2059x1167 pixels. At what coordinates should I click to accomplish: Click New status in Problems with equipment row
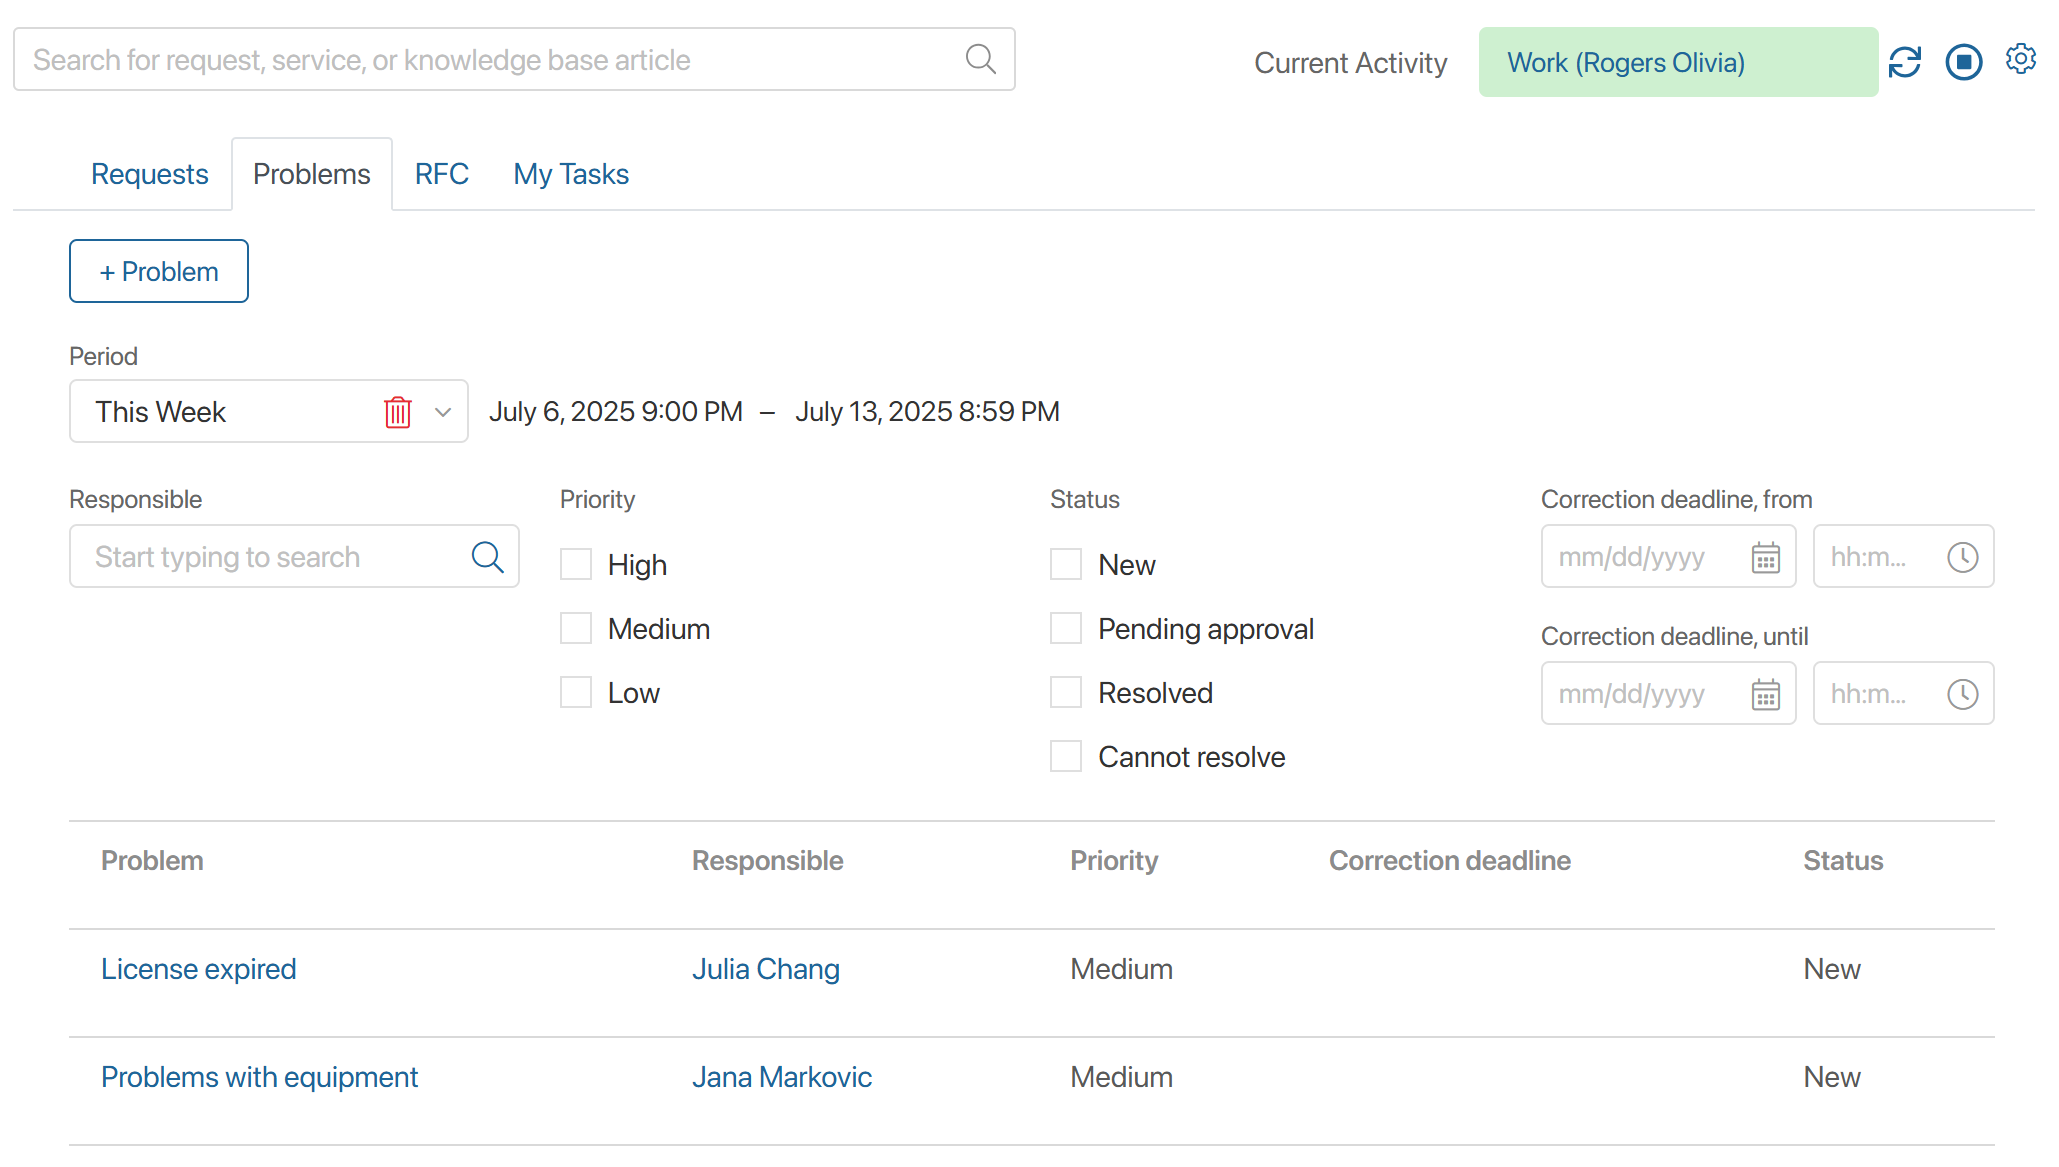pos(1831,1077)
